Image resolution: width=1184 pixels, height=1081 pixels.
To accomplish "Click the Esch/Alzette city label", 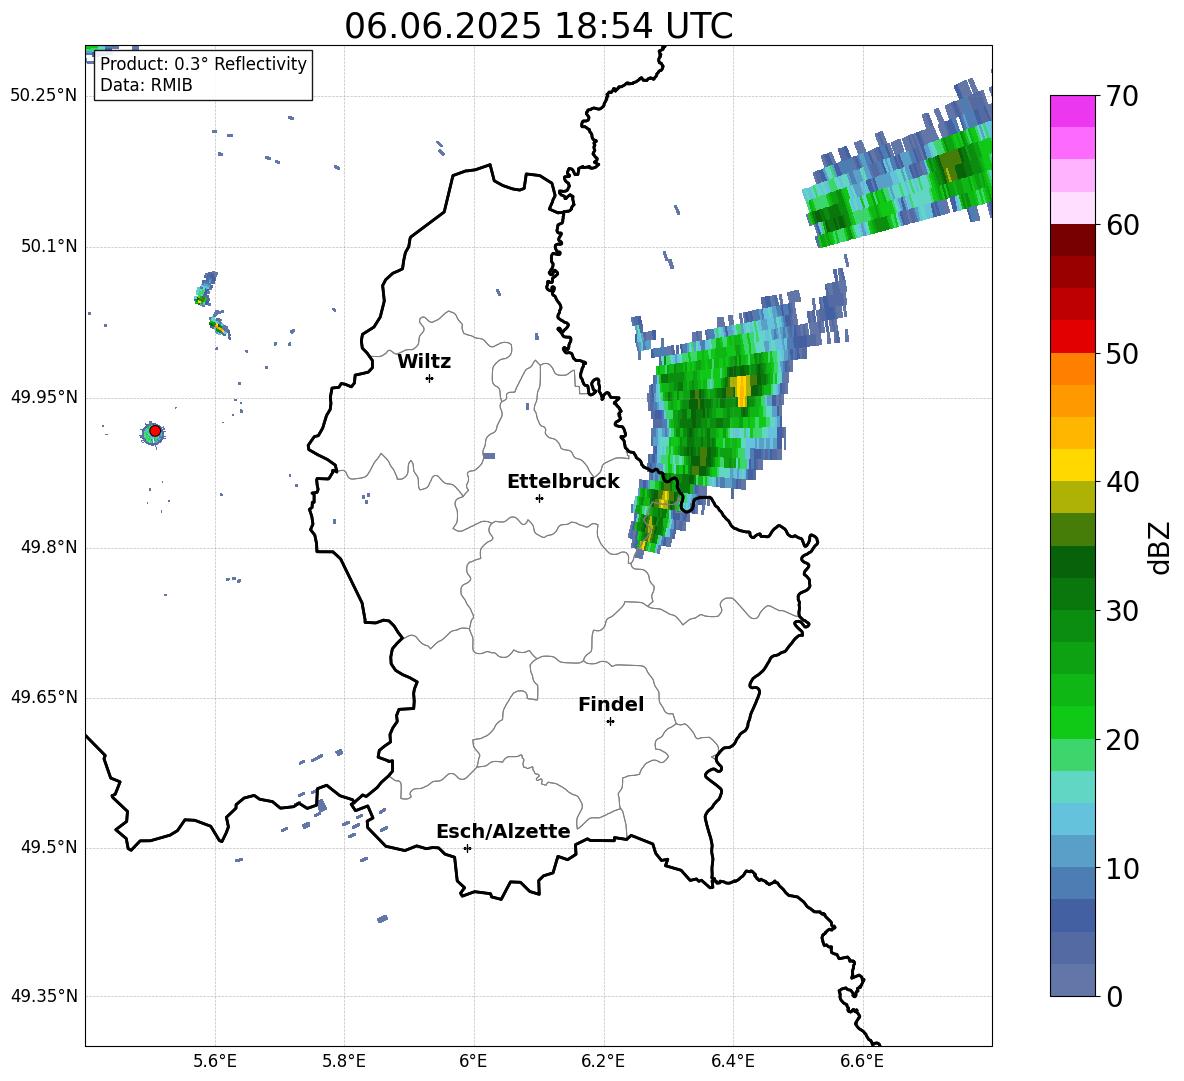I will (x=504, y=831).
